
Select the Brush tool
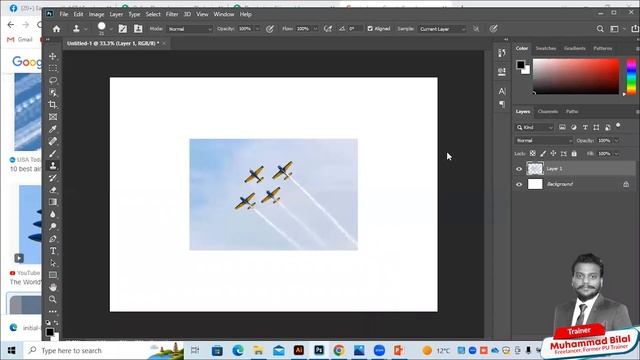tap(53, 153)
